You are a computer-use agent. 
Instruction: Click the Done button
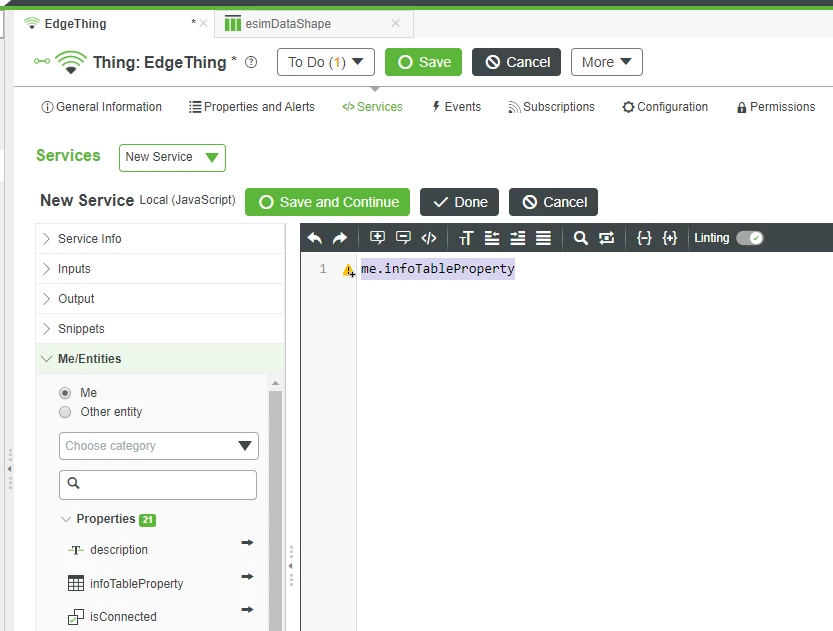460,202
